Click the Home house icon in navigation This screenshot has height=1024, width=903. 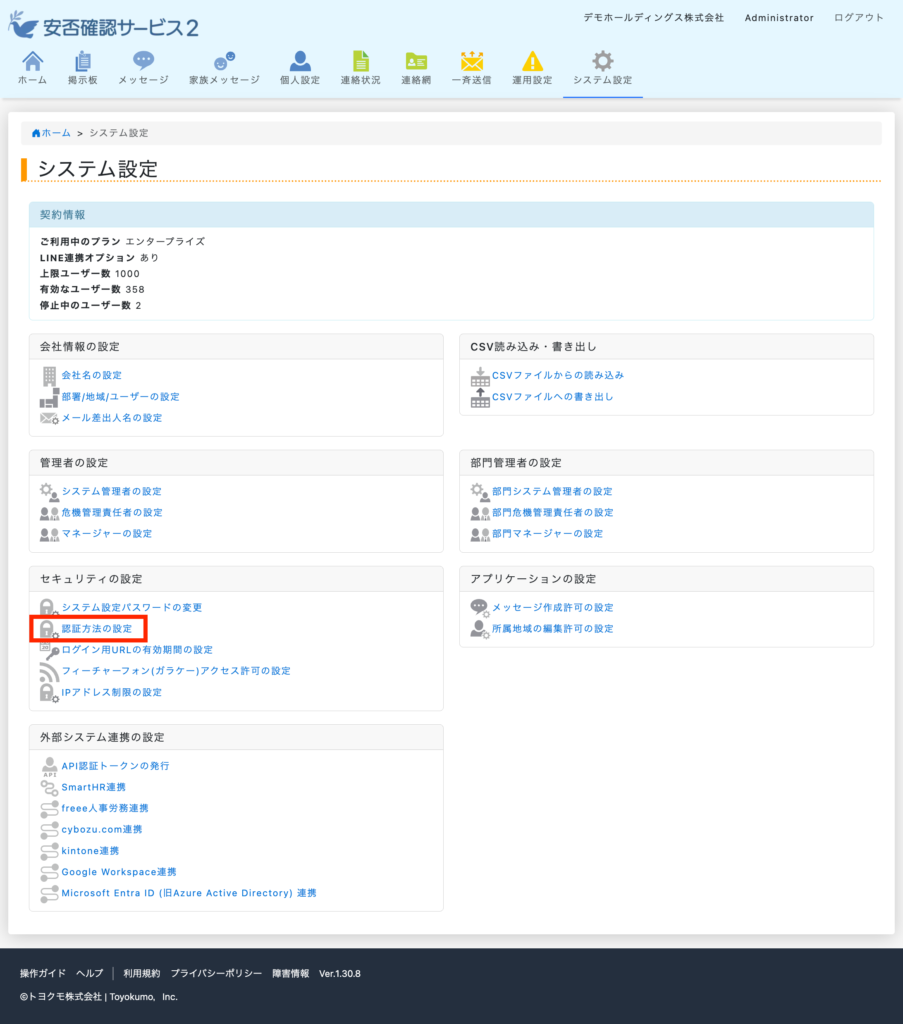point(33,61)
